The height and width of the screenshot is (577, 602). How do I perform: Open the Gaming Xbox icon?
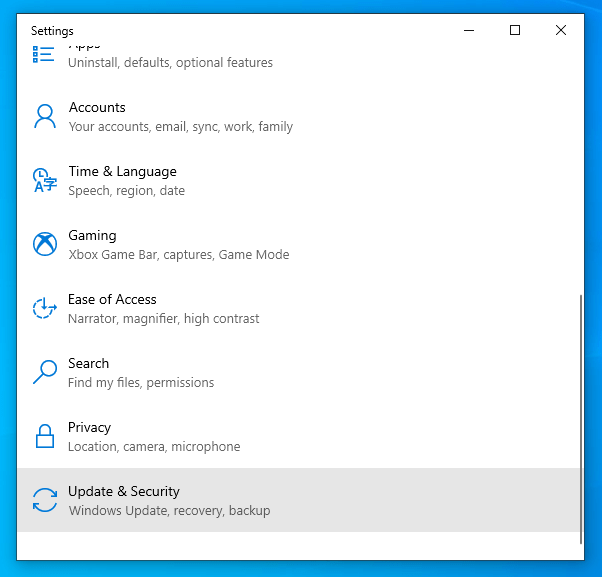point(44,244)
